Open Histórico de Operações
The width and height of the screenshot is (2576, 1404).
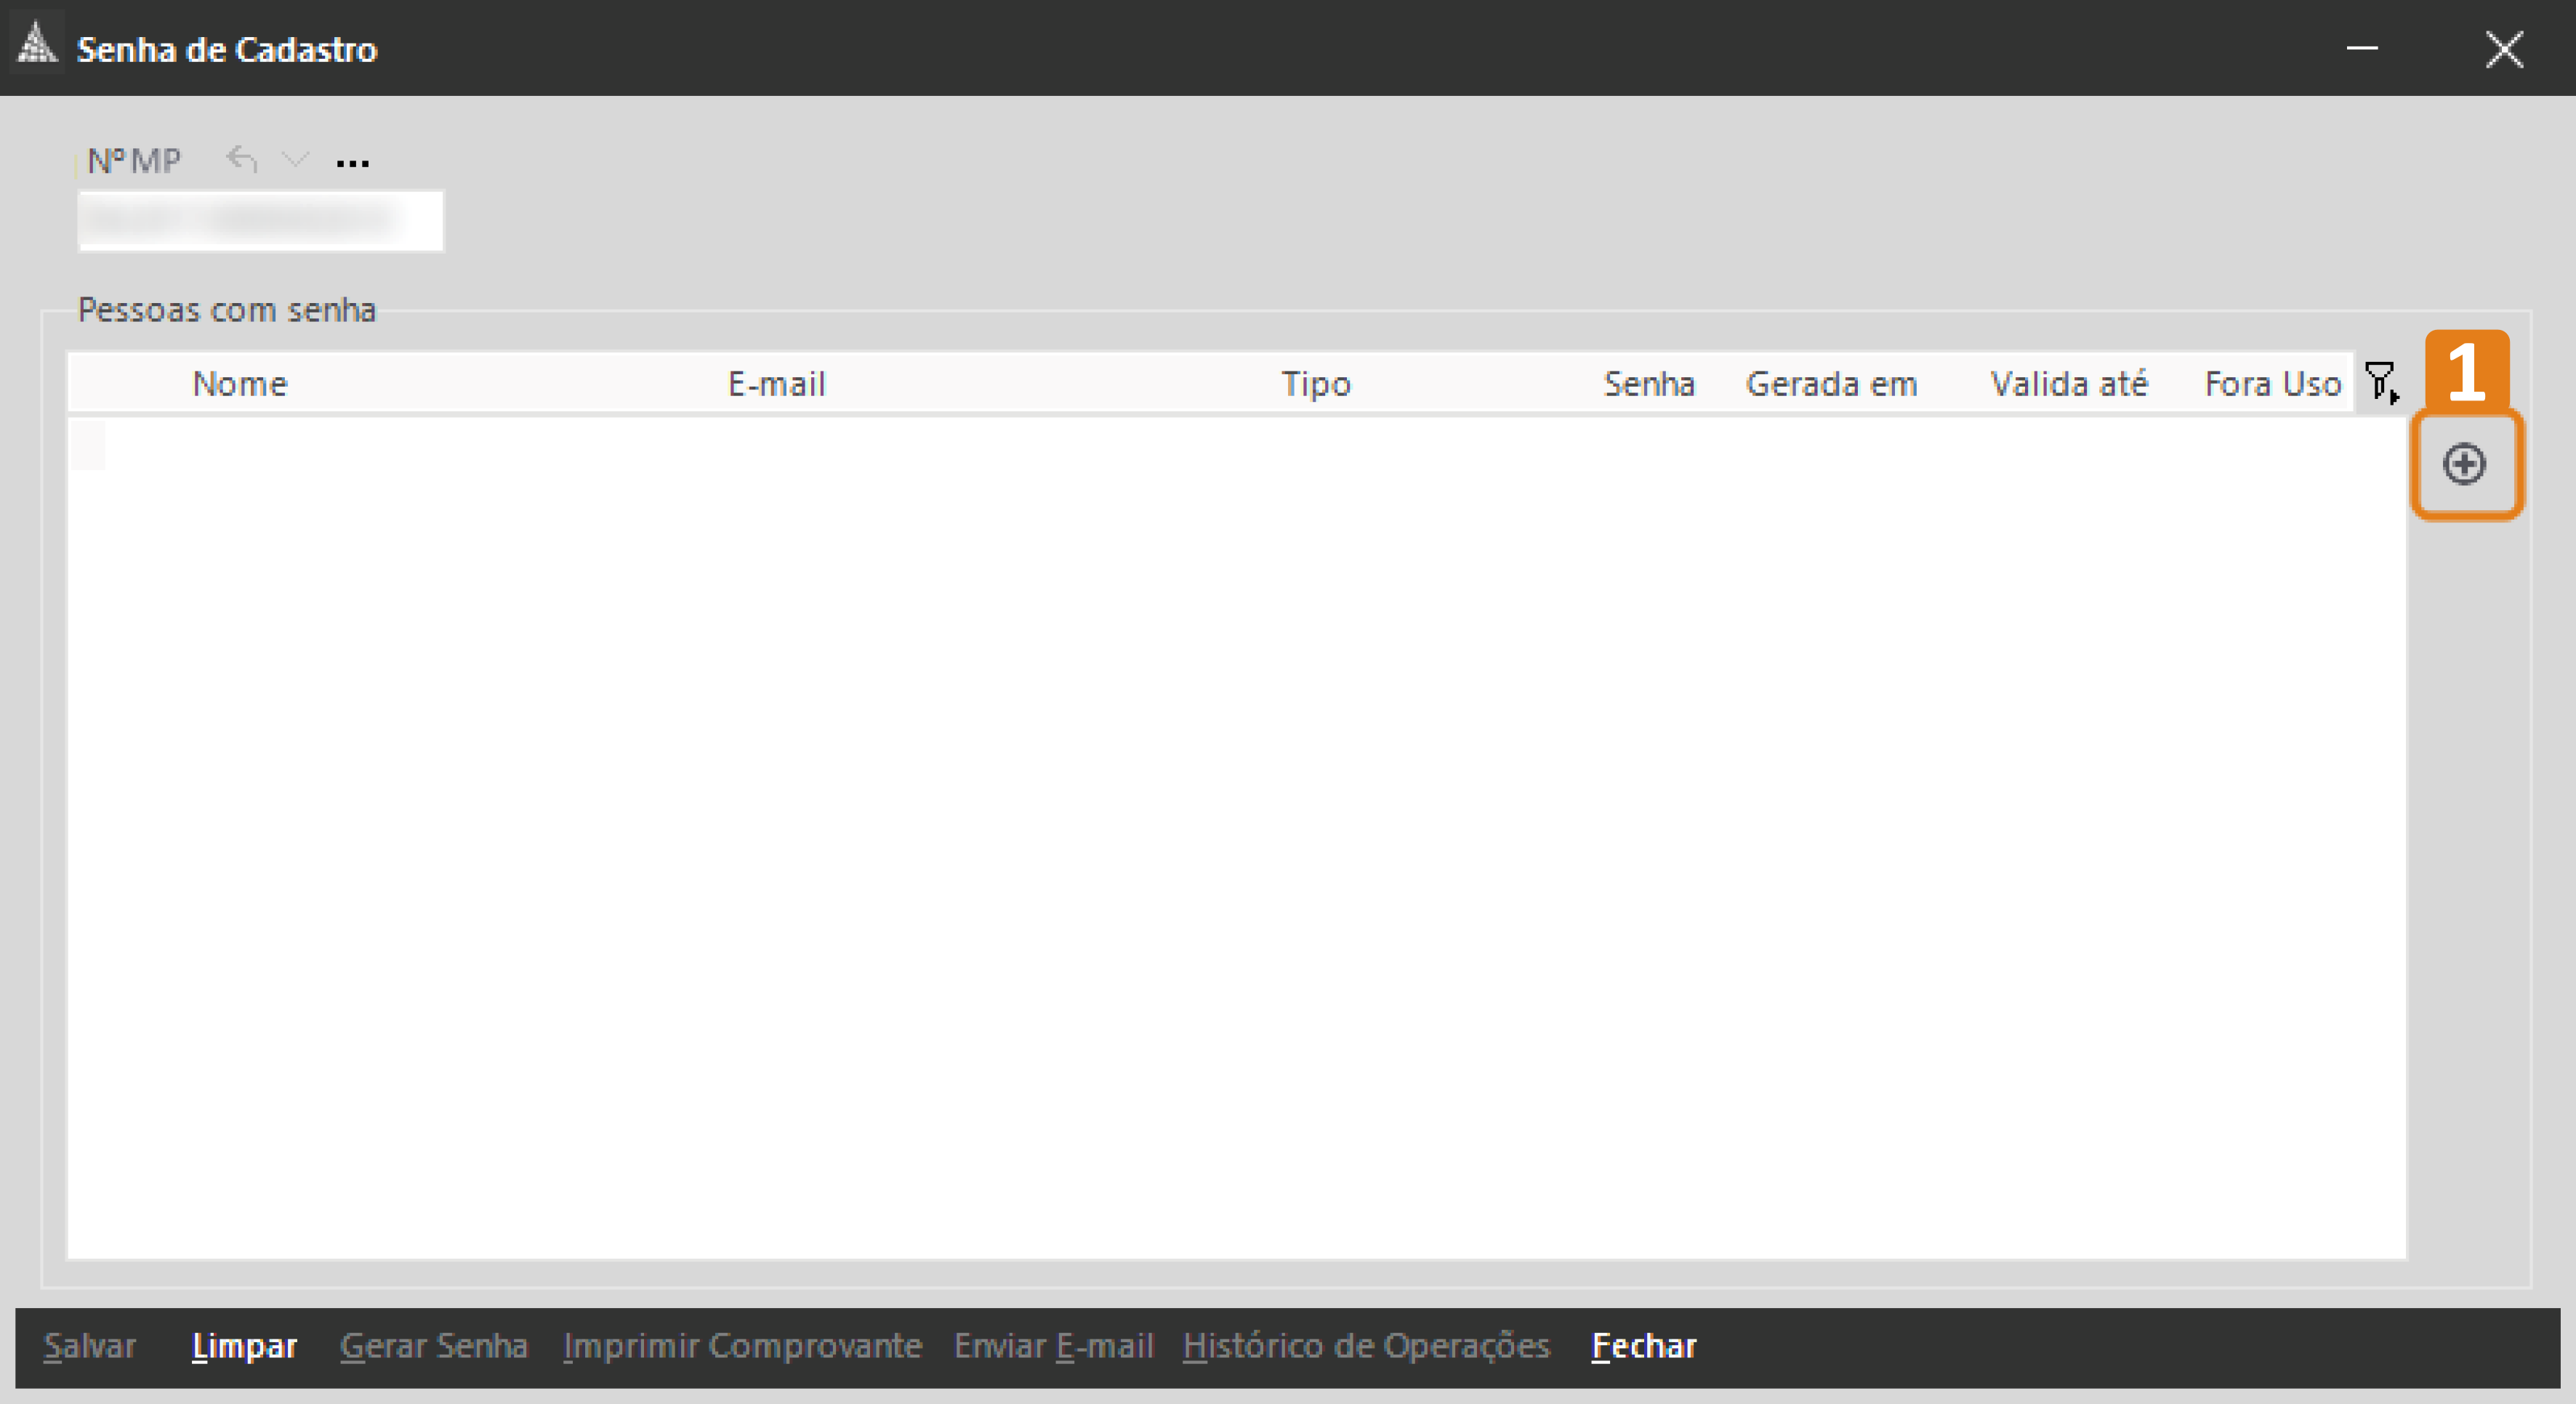(x=1366, y=1346)
